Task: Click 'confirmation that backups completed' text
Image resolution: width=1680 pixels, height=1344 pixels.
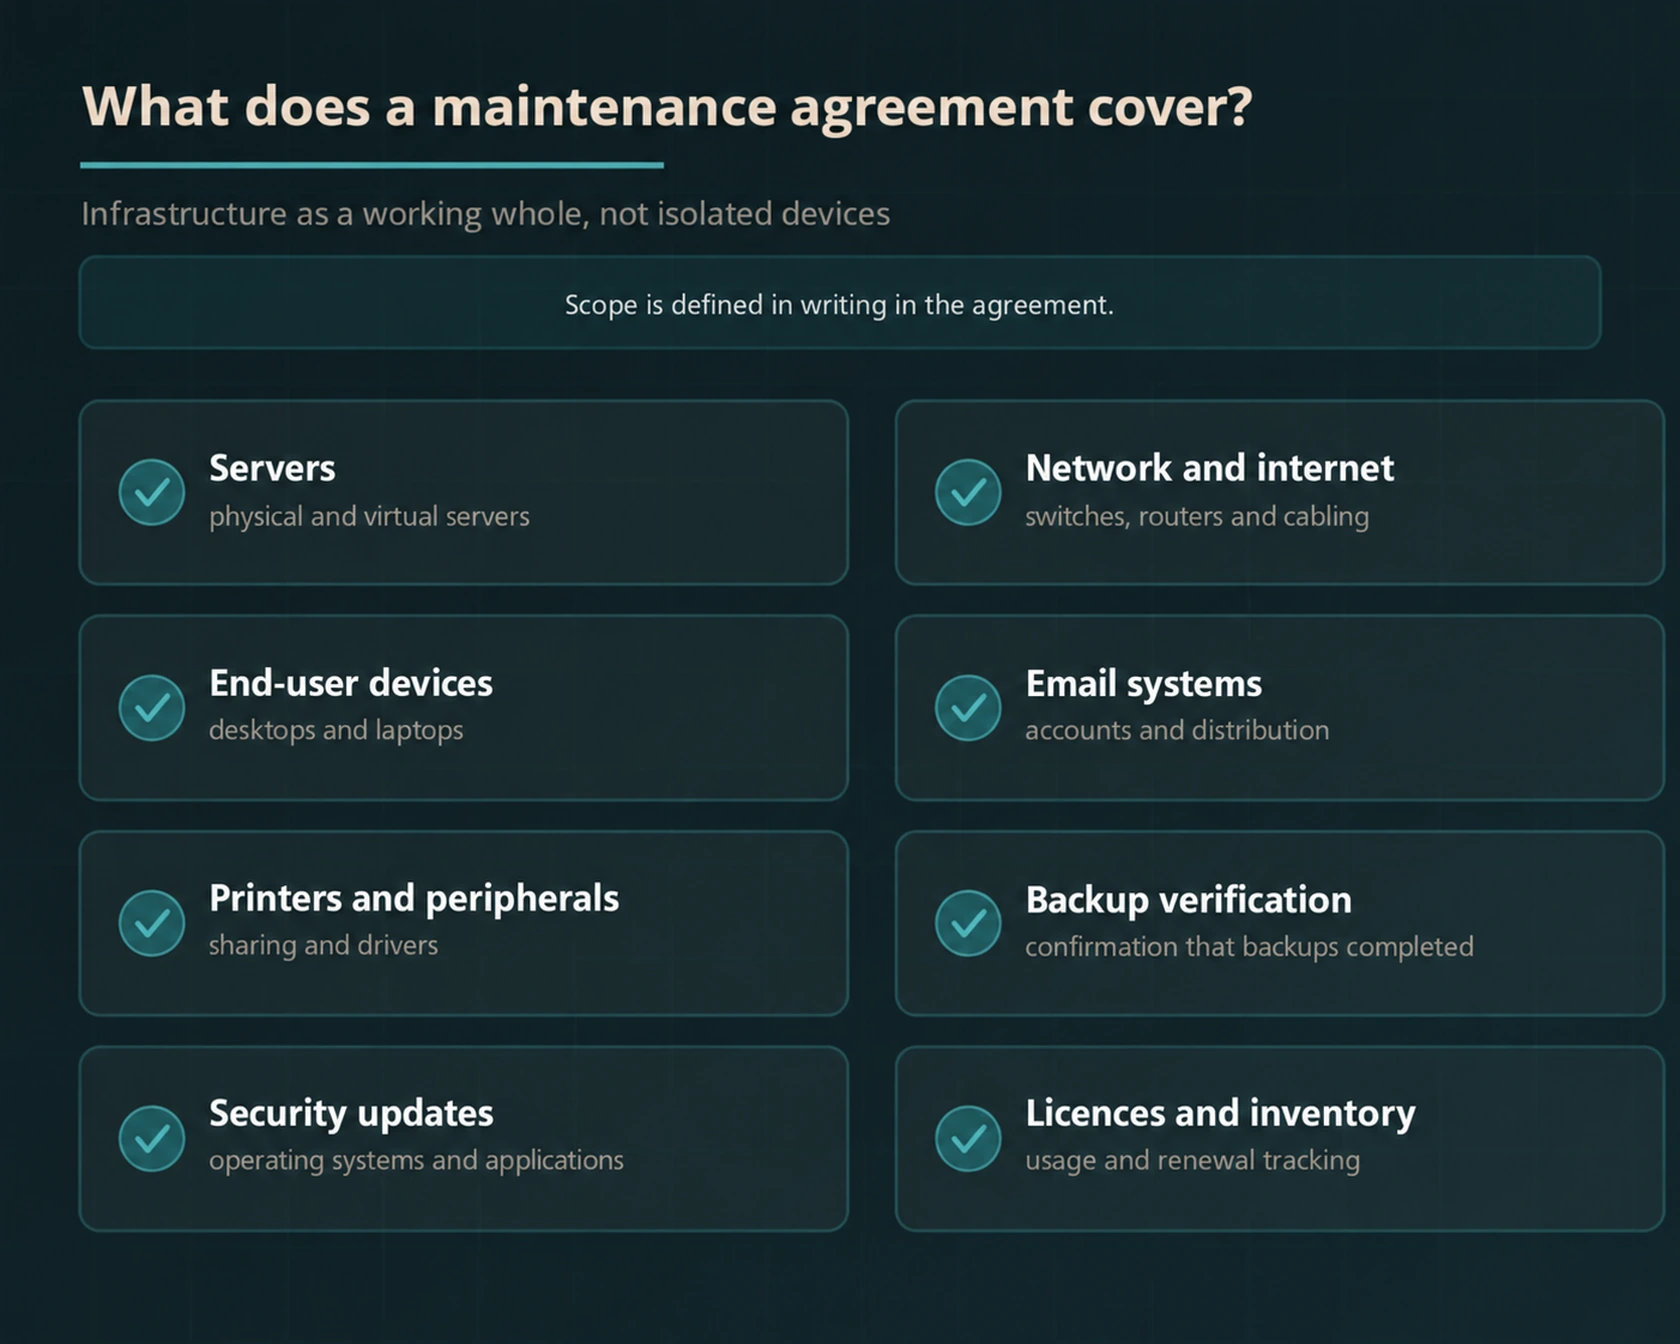Action: tap(1249, 947)
